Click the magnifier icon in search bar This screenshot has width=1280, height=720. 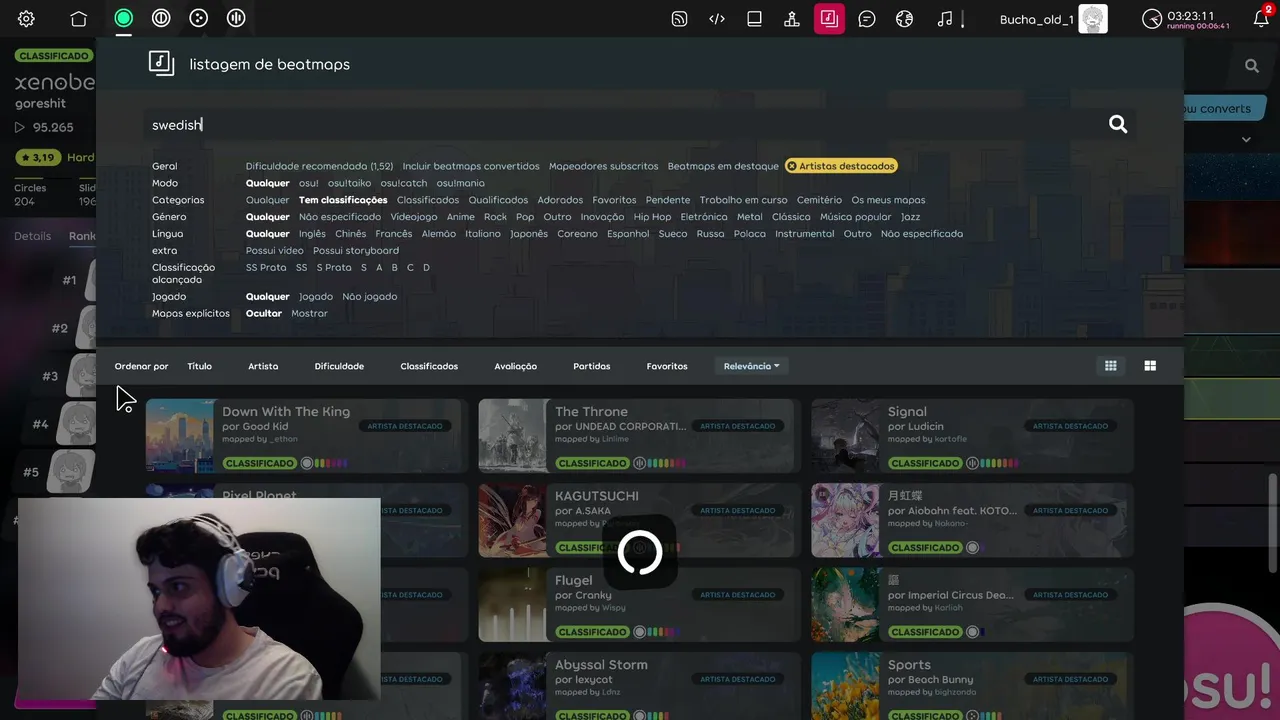click(1118, 124)
